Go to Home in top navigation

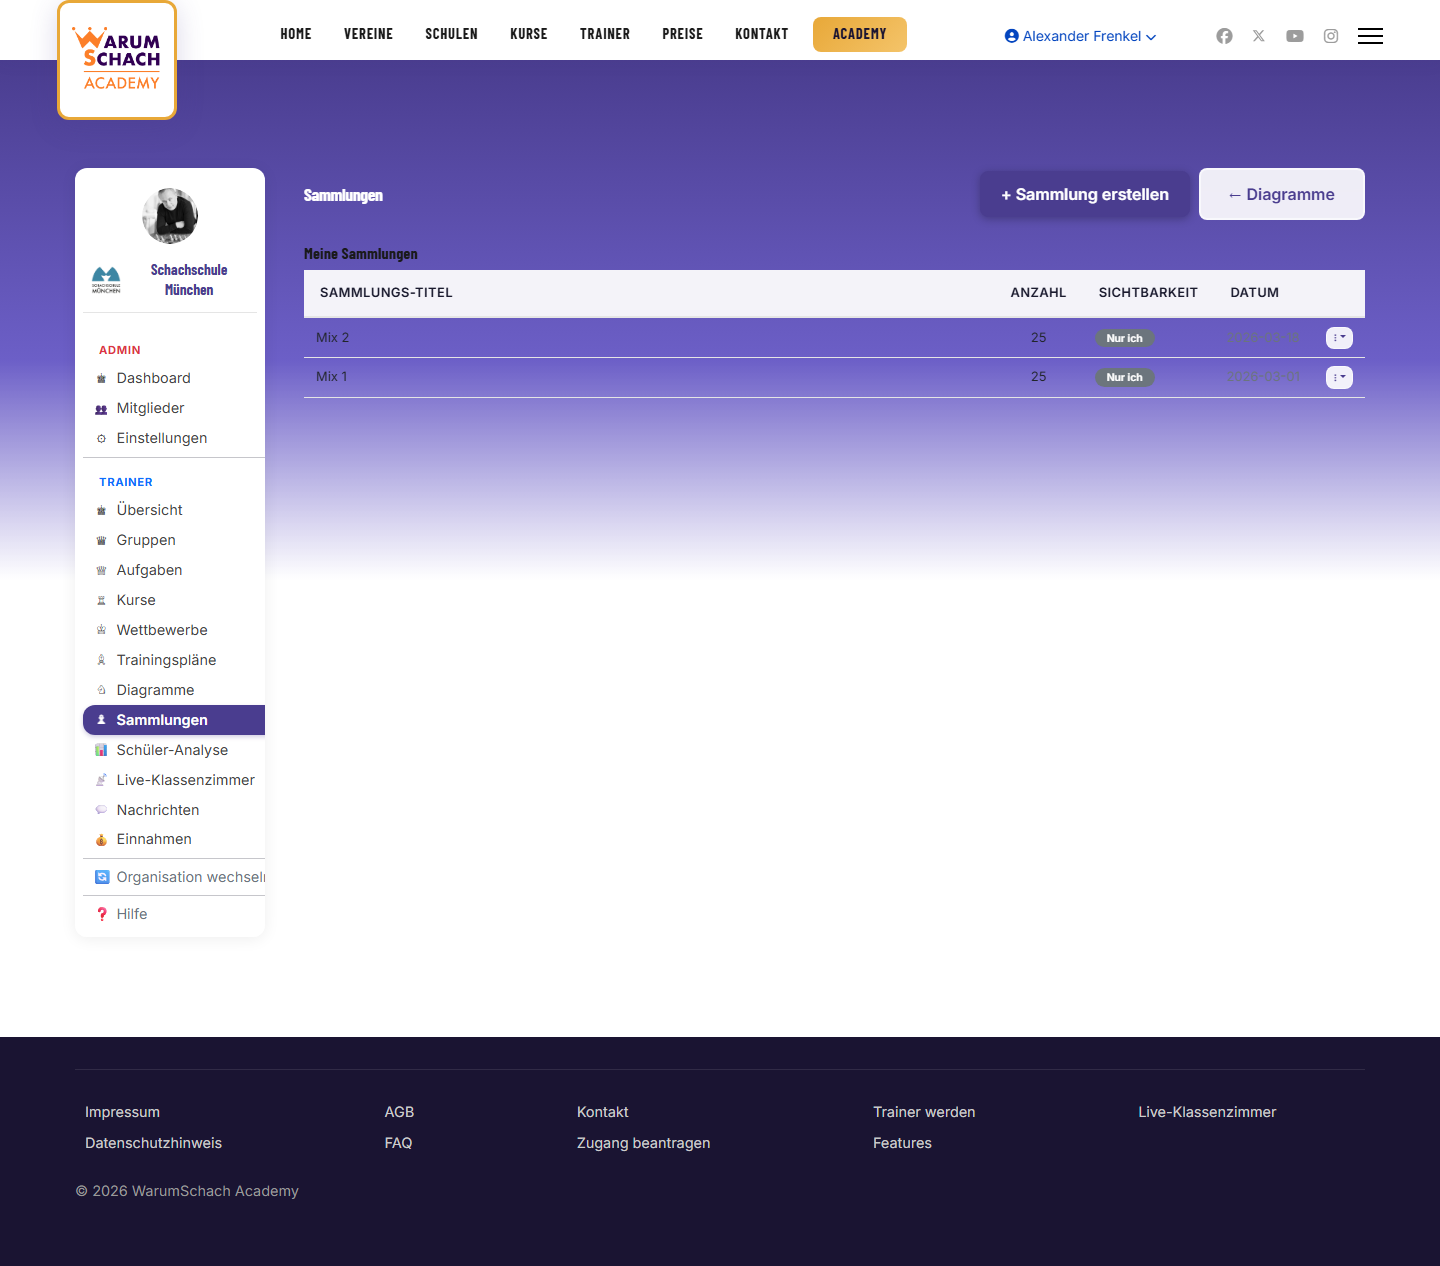coord(296,34)
